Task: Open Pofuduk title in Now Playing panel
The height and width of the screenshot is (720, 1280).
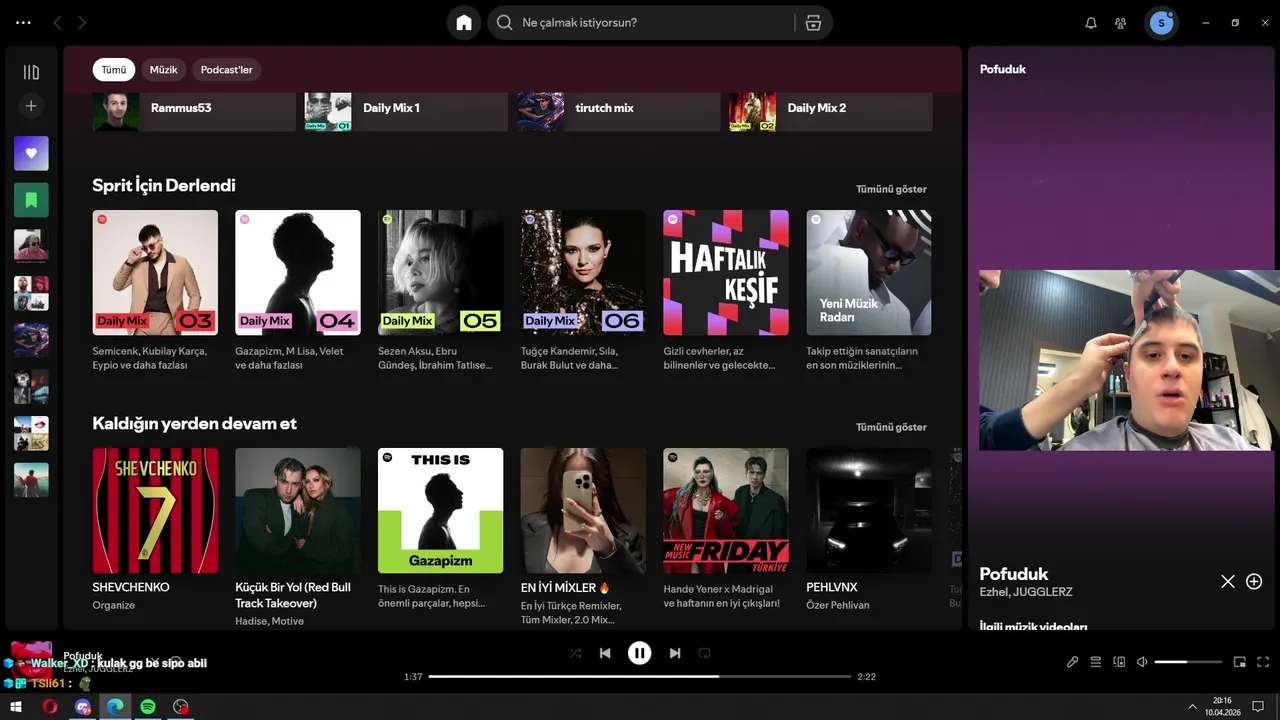Action: coord(1014,574)
